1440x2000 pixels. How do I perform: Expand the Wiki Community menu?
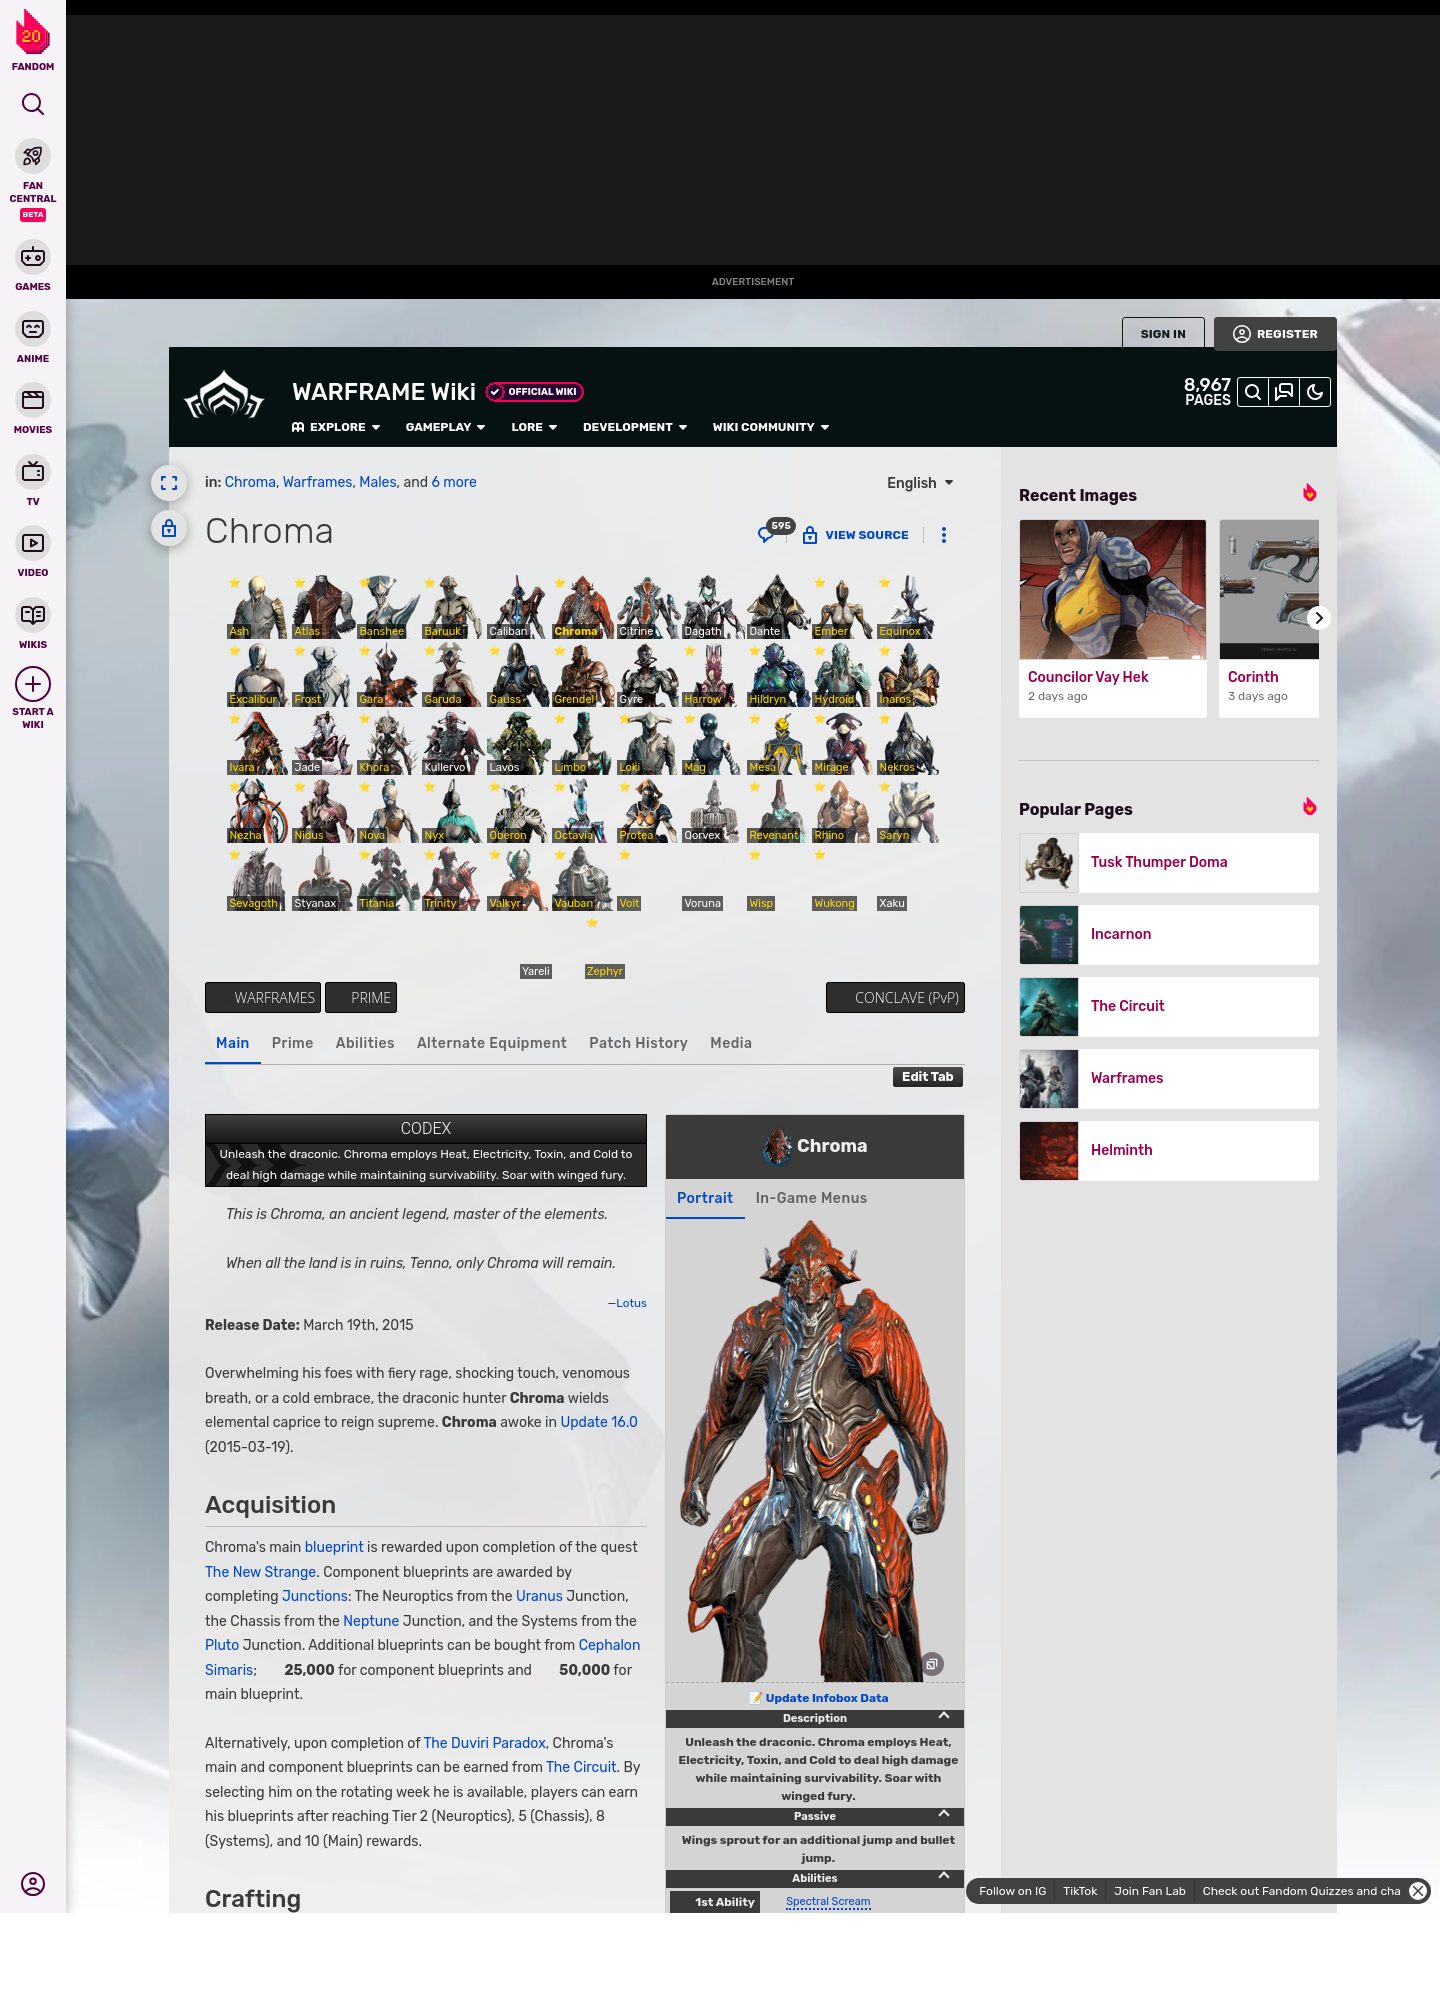(x=771, y=427)
